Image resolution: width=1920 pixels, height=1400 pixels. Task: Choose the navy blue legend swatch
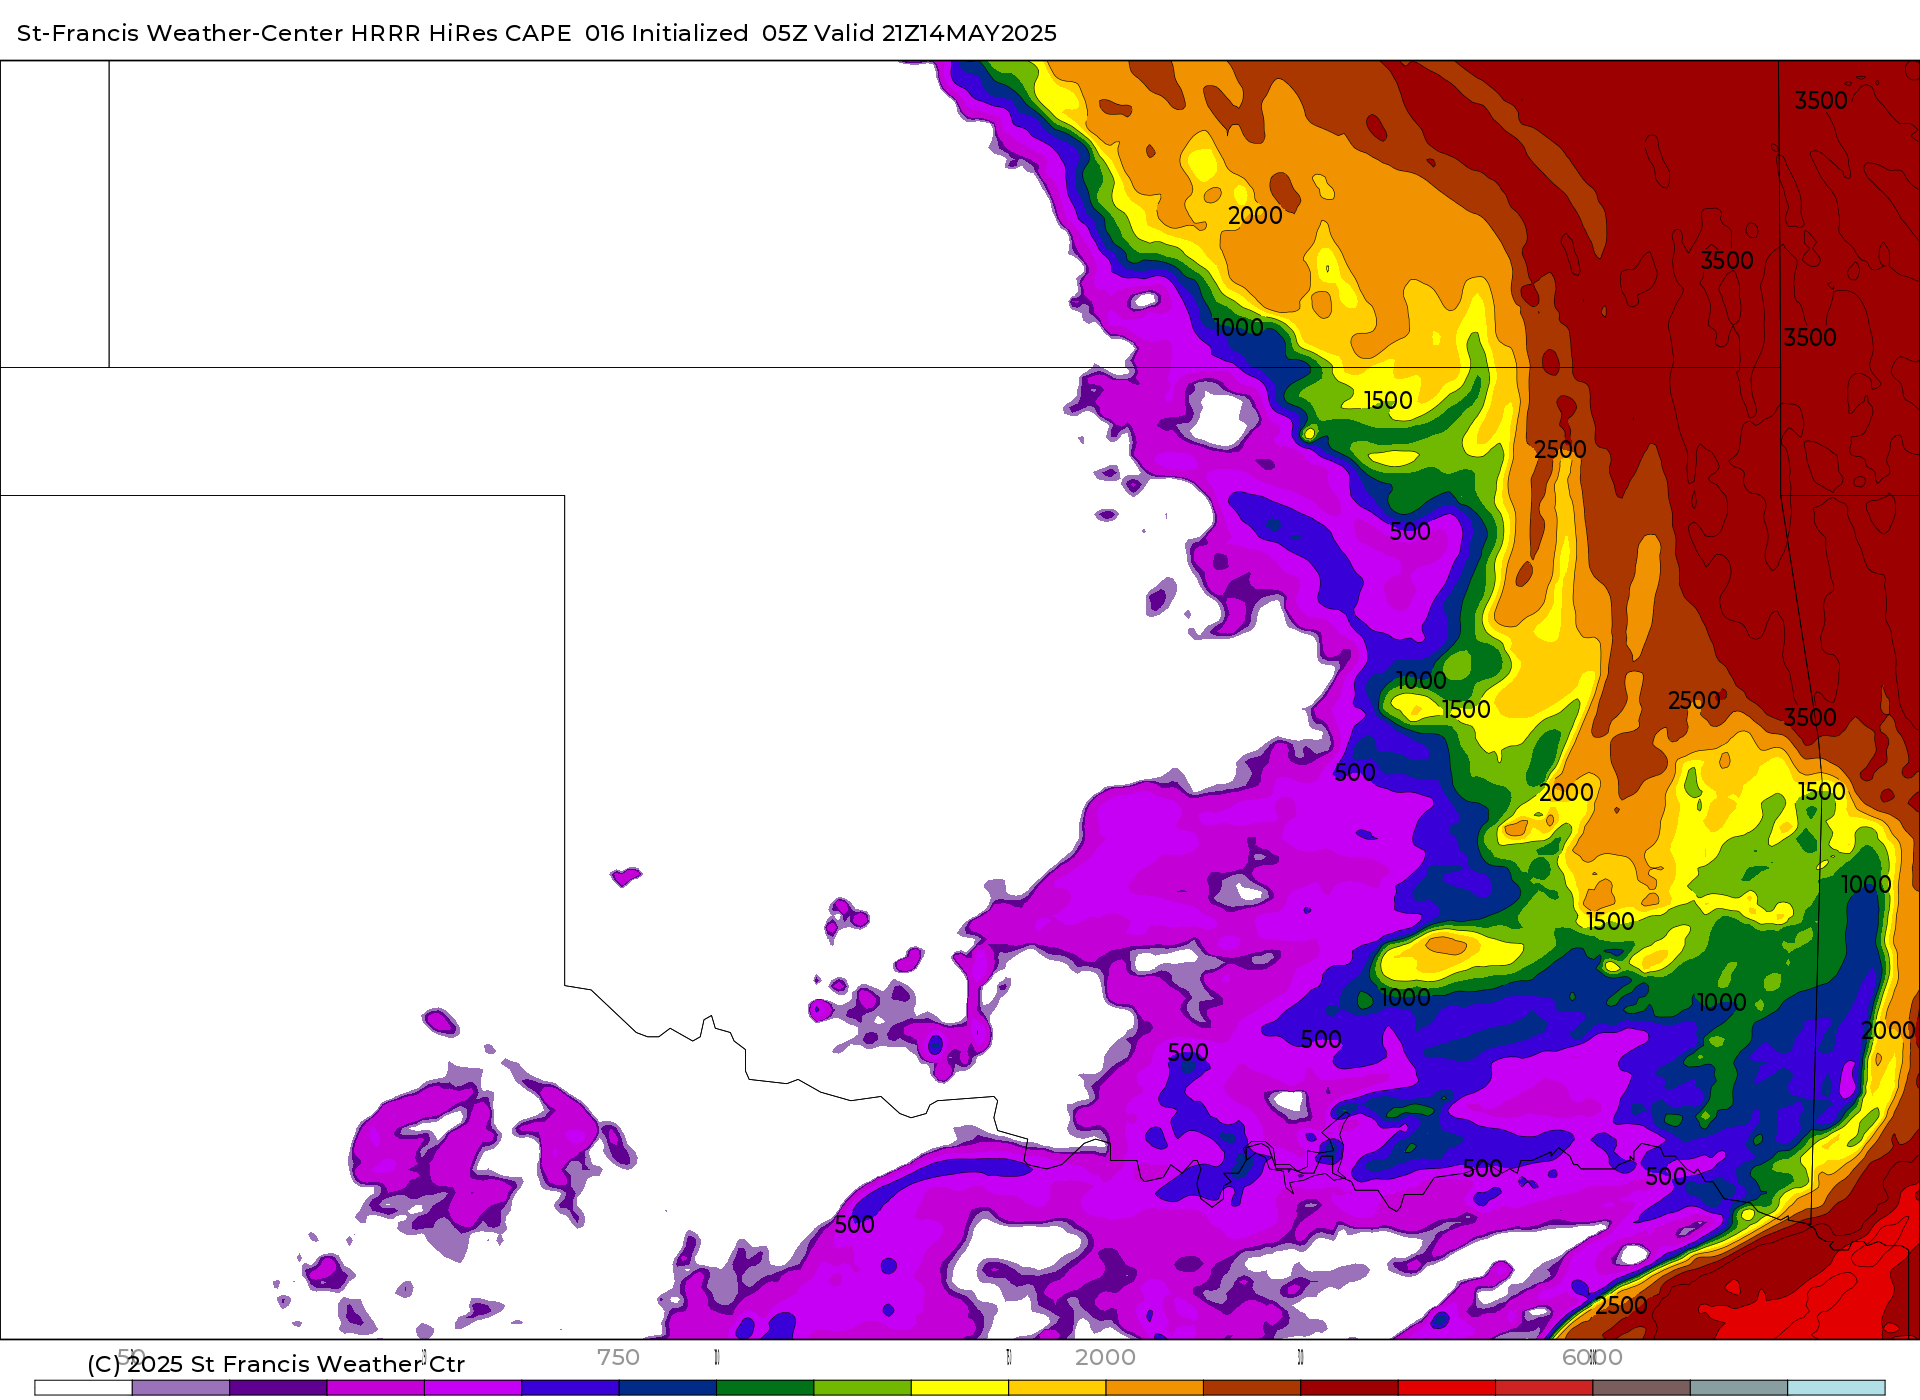668,1388
